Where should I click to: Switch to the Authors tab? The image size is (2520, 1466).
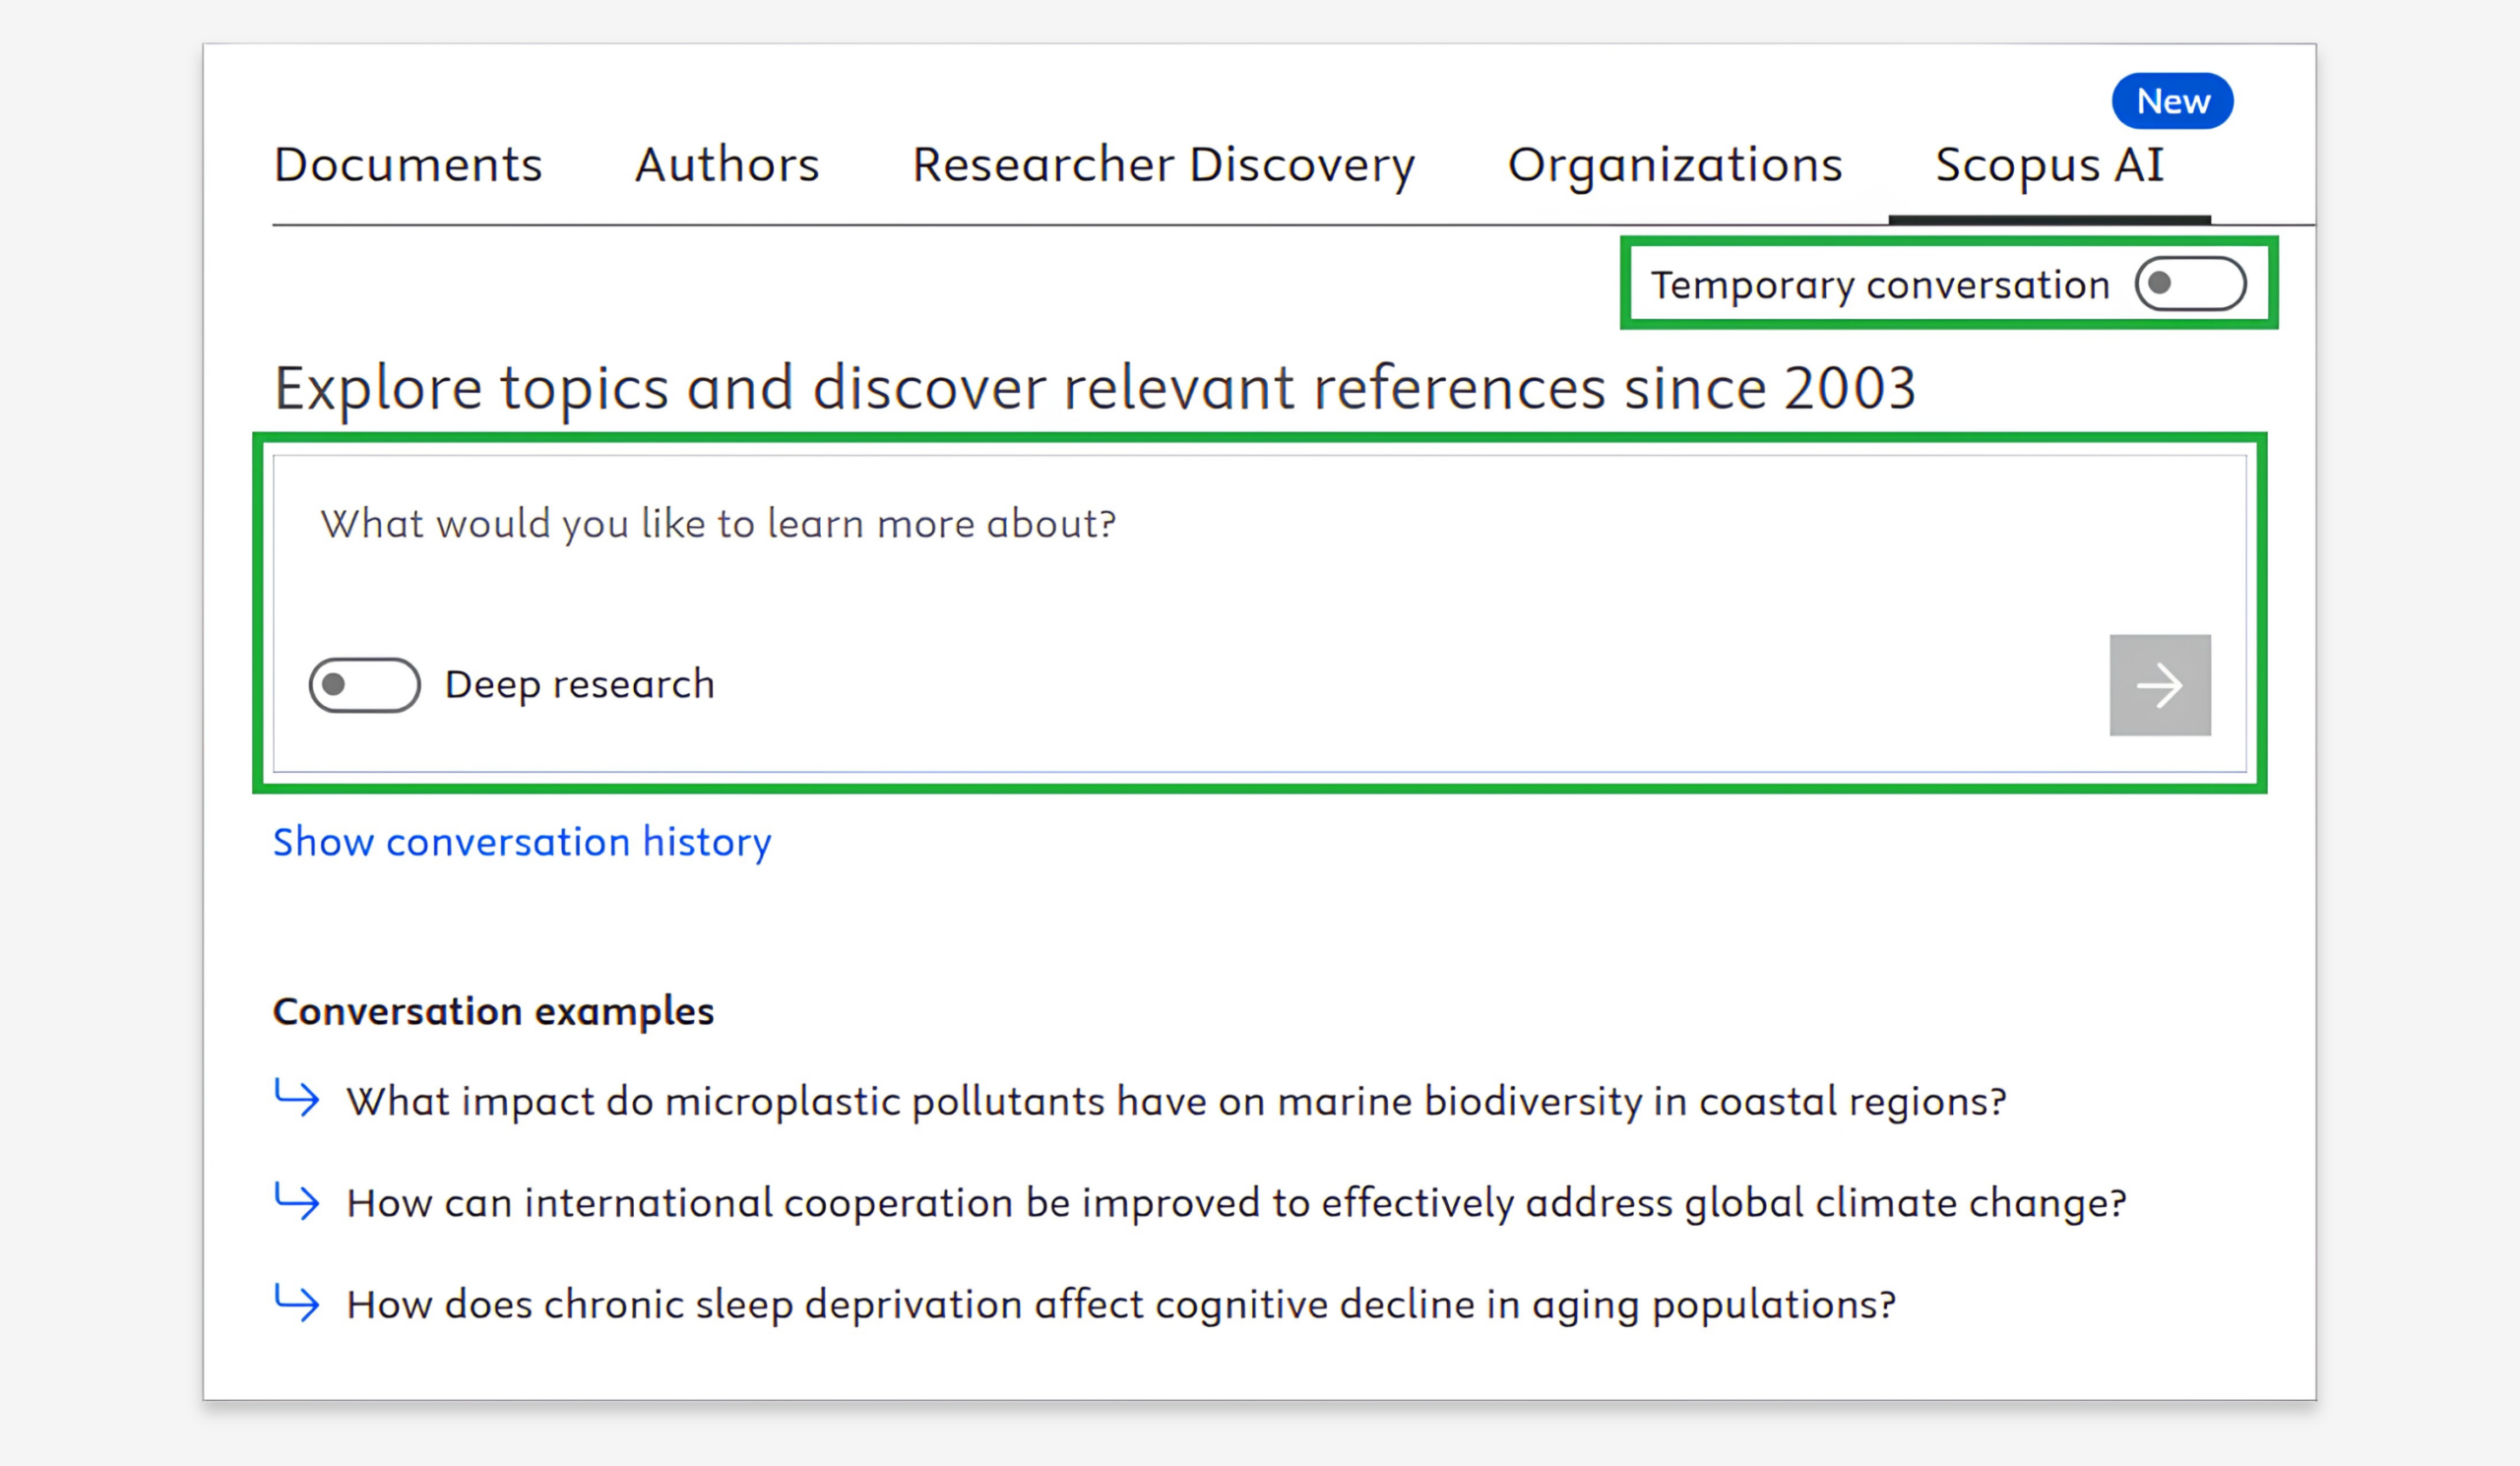point(727,165)
